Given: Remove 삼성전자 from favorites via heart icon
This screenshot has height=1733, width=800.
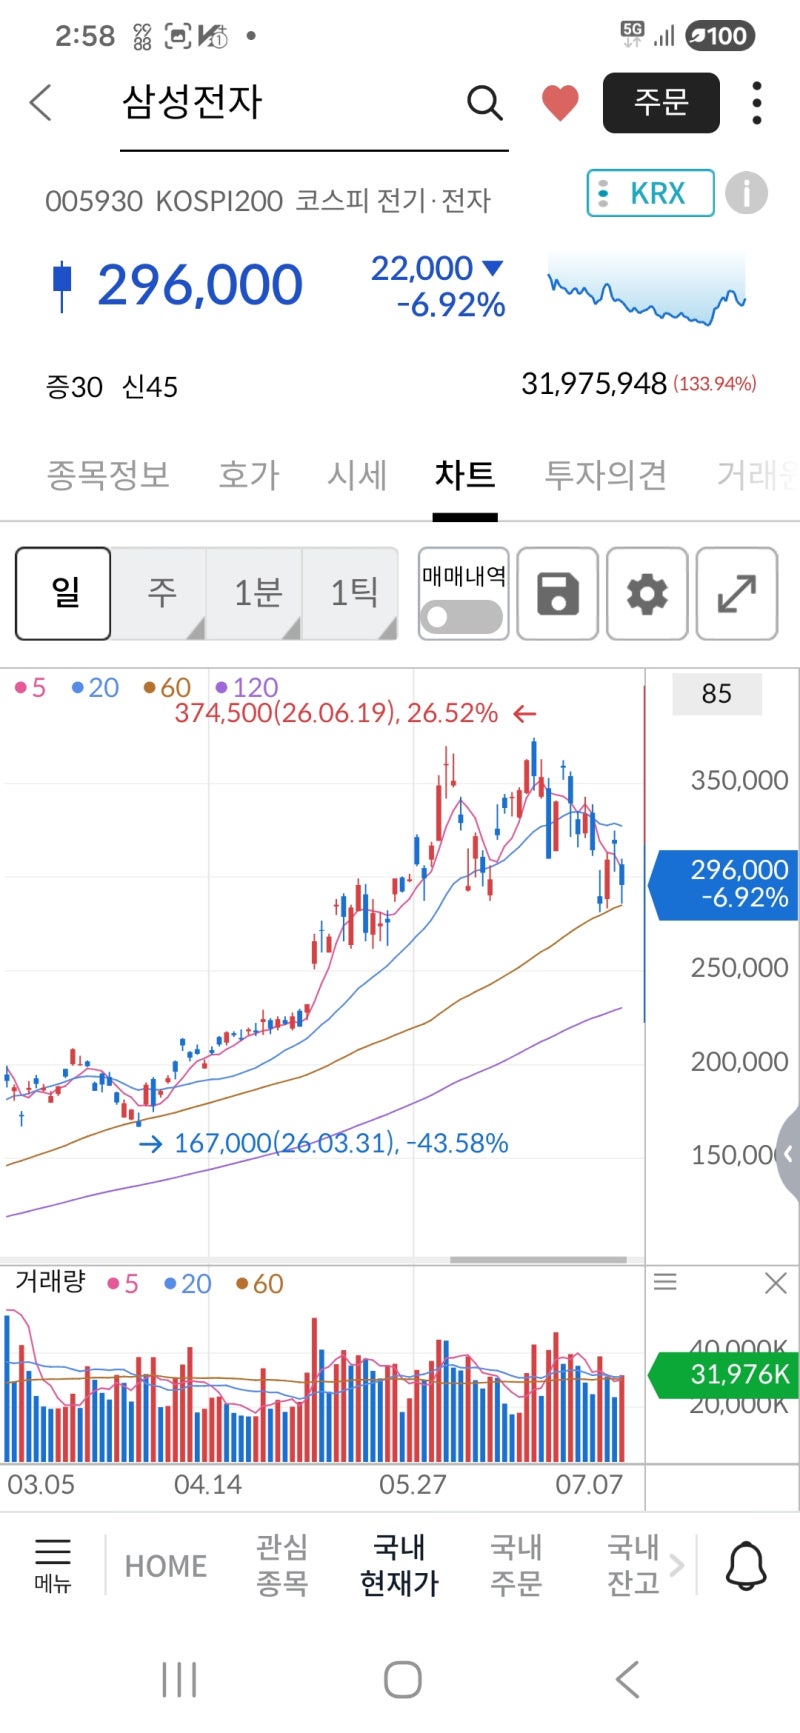Looking at the screenshot, I should pos(560,102).
